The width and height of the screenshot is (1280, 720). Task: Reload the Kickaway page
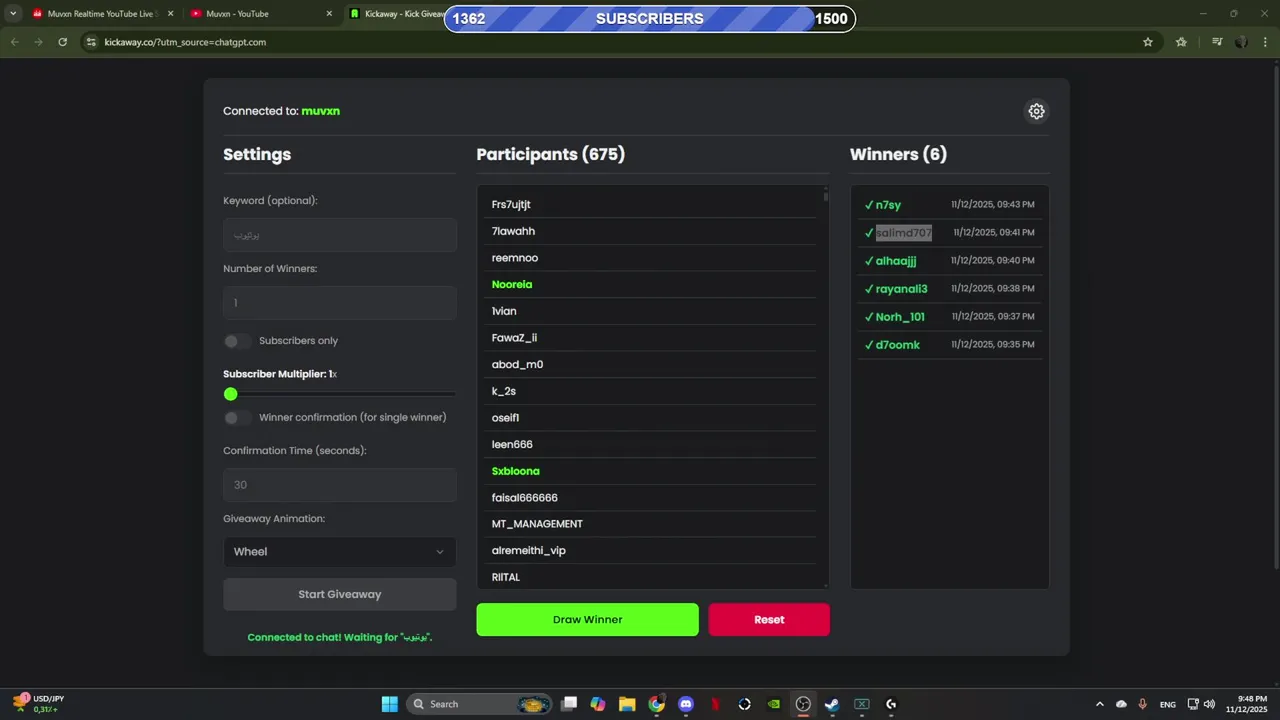pos(63,42)
